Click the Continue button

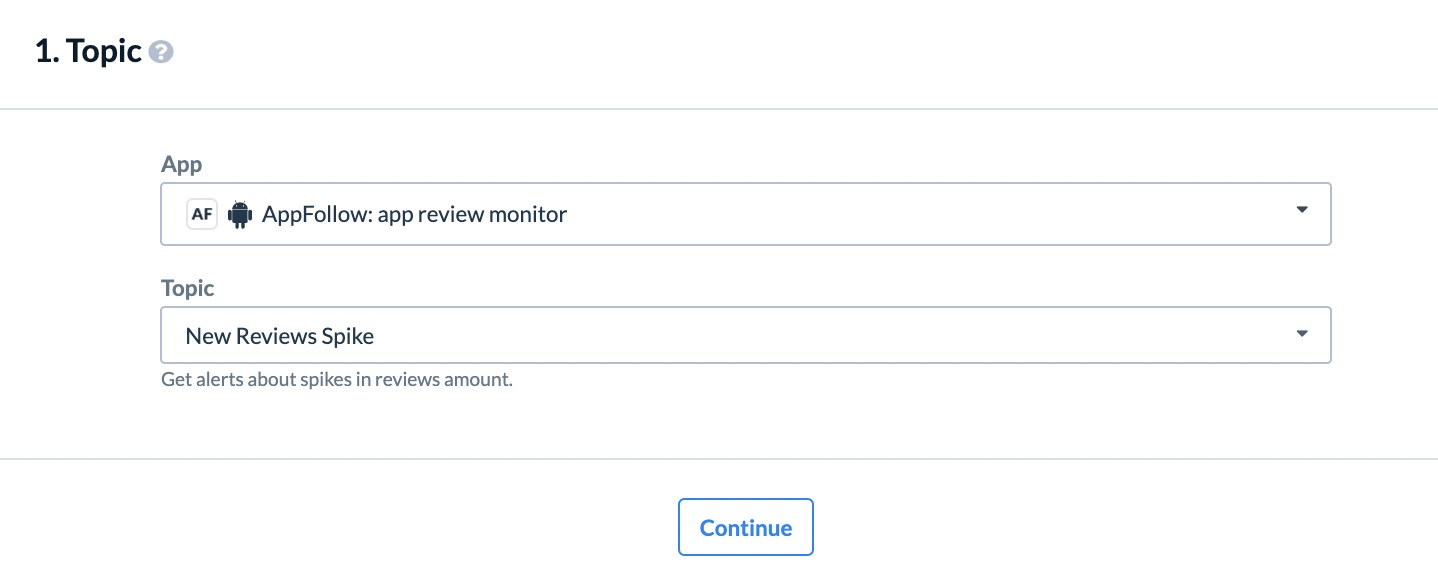746,527
